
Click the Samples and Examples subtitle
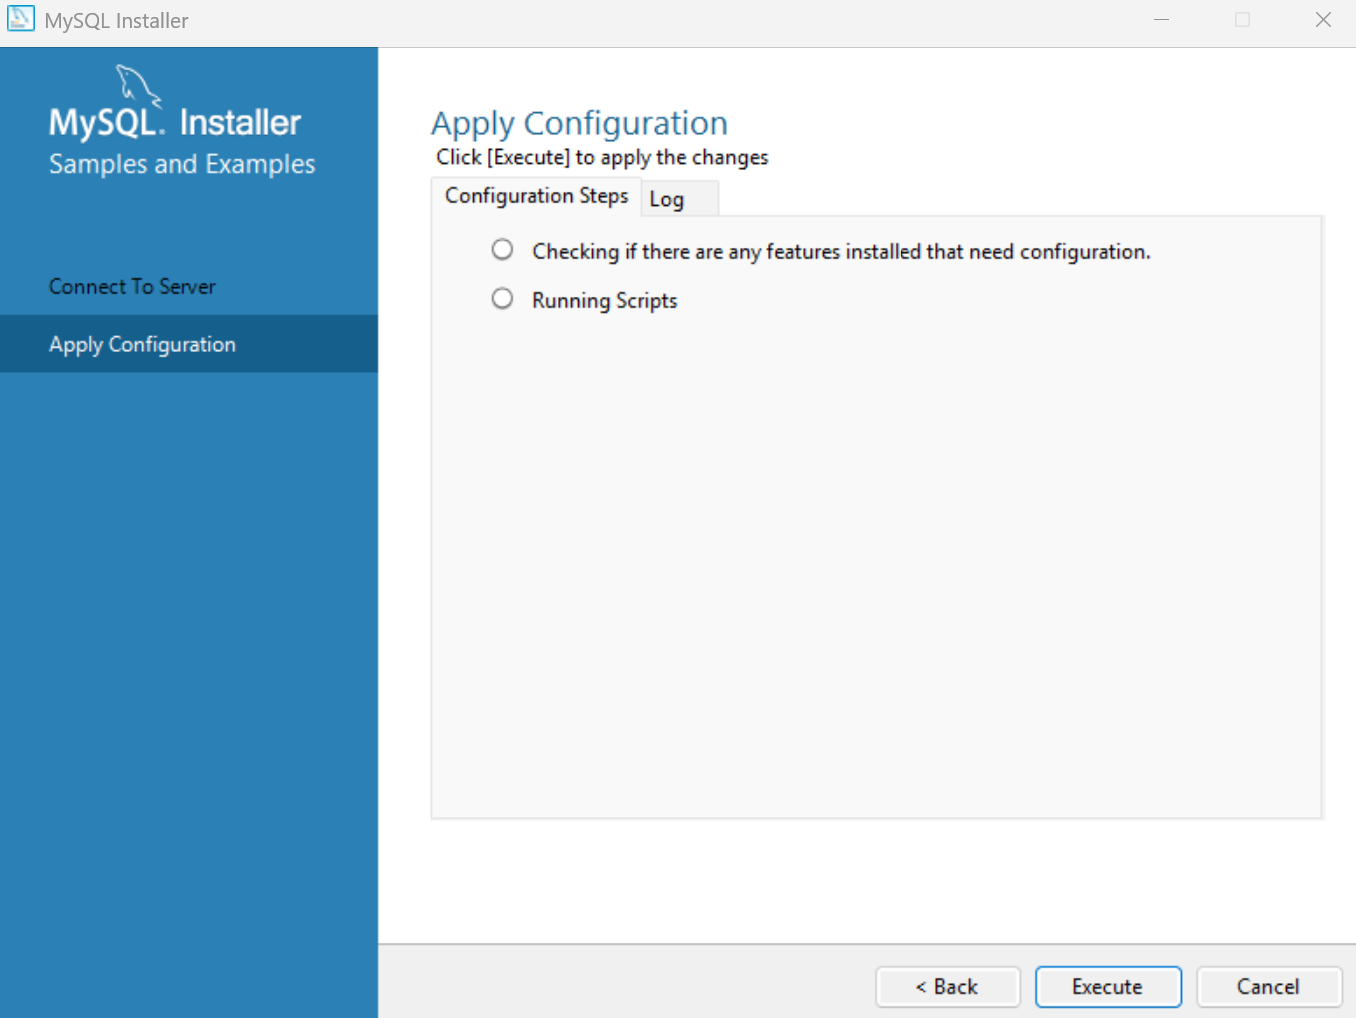[182, 164]
